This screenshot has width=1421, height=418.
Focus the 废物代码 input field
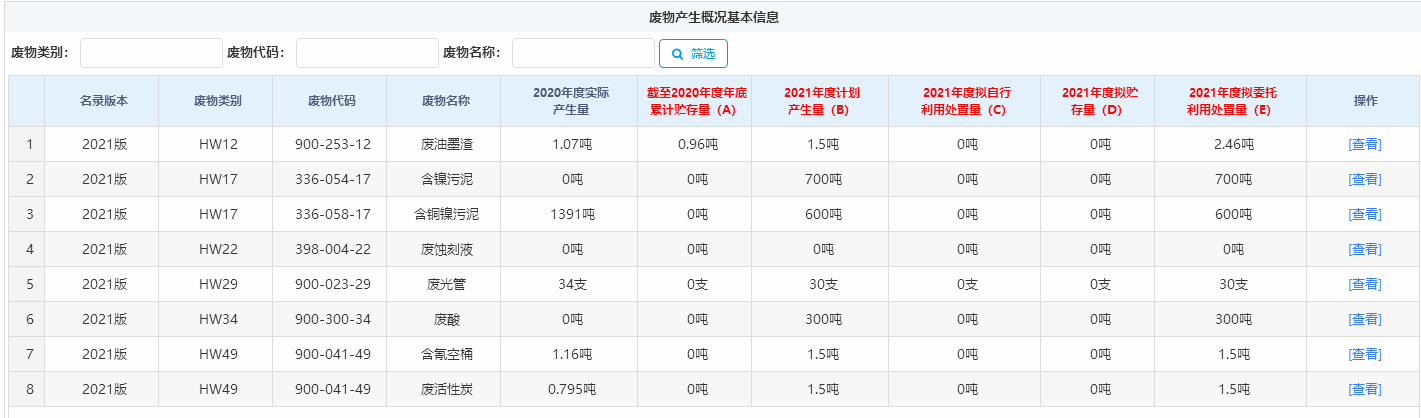coord(367,53)
